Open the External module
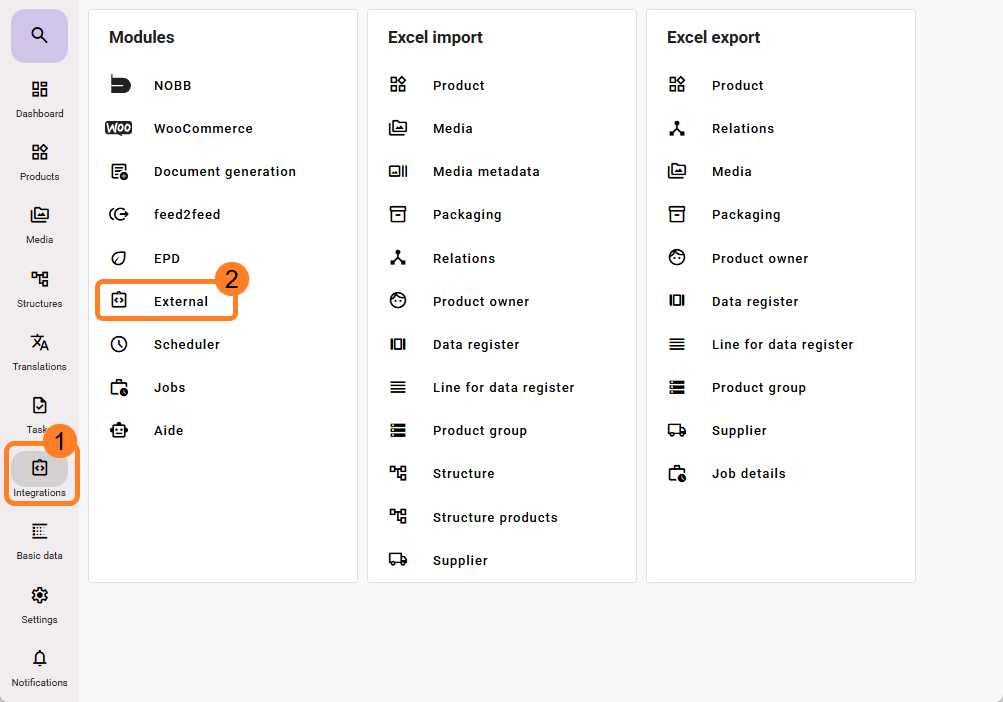This screenshot has width=1003, height=702. coord(180,301)
